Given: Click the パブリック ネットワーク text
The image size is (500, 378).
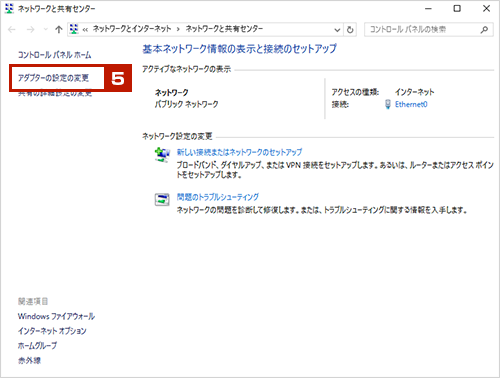Looking at the screenshot, I should [x=186, y=104].
